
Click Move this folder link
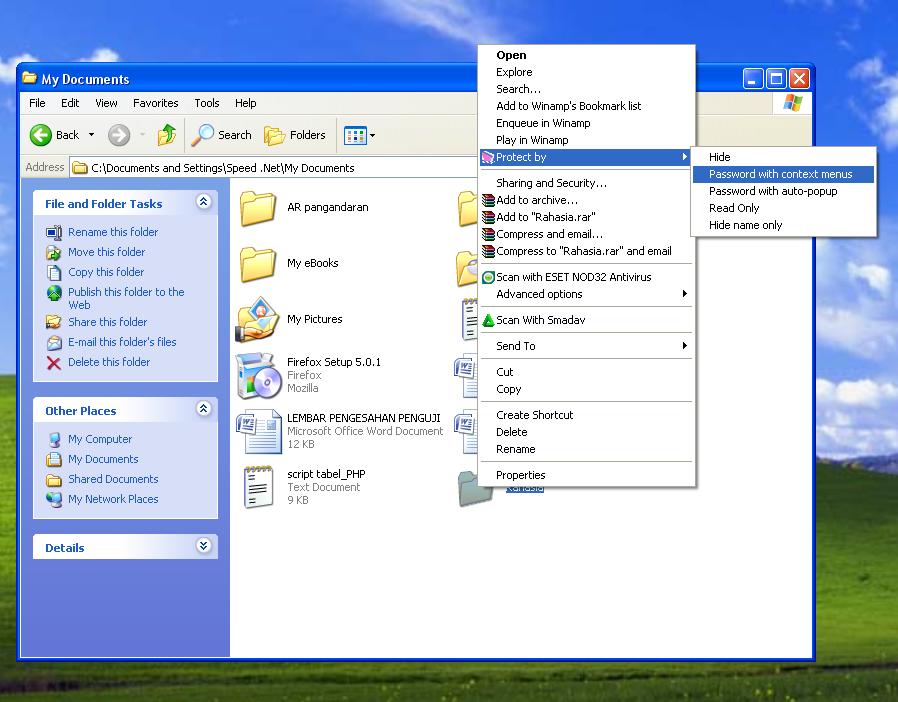point(107,252)
